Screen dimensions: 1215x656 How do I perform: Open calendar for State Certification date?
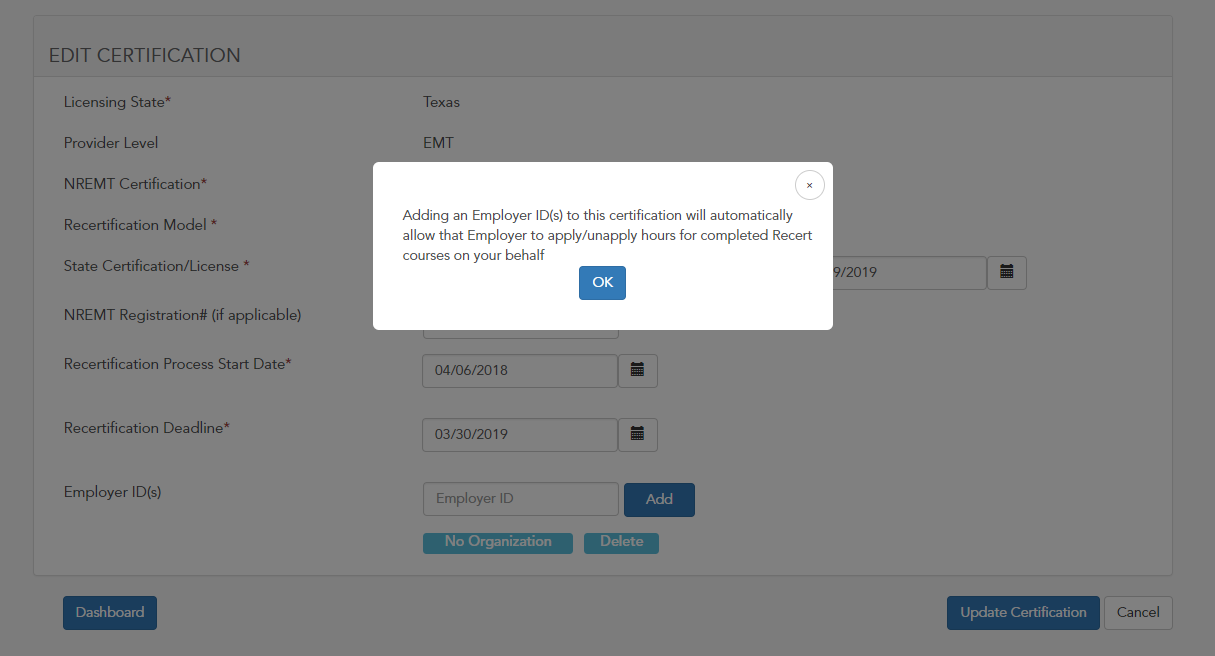tap(1007, 272)
